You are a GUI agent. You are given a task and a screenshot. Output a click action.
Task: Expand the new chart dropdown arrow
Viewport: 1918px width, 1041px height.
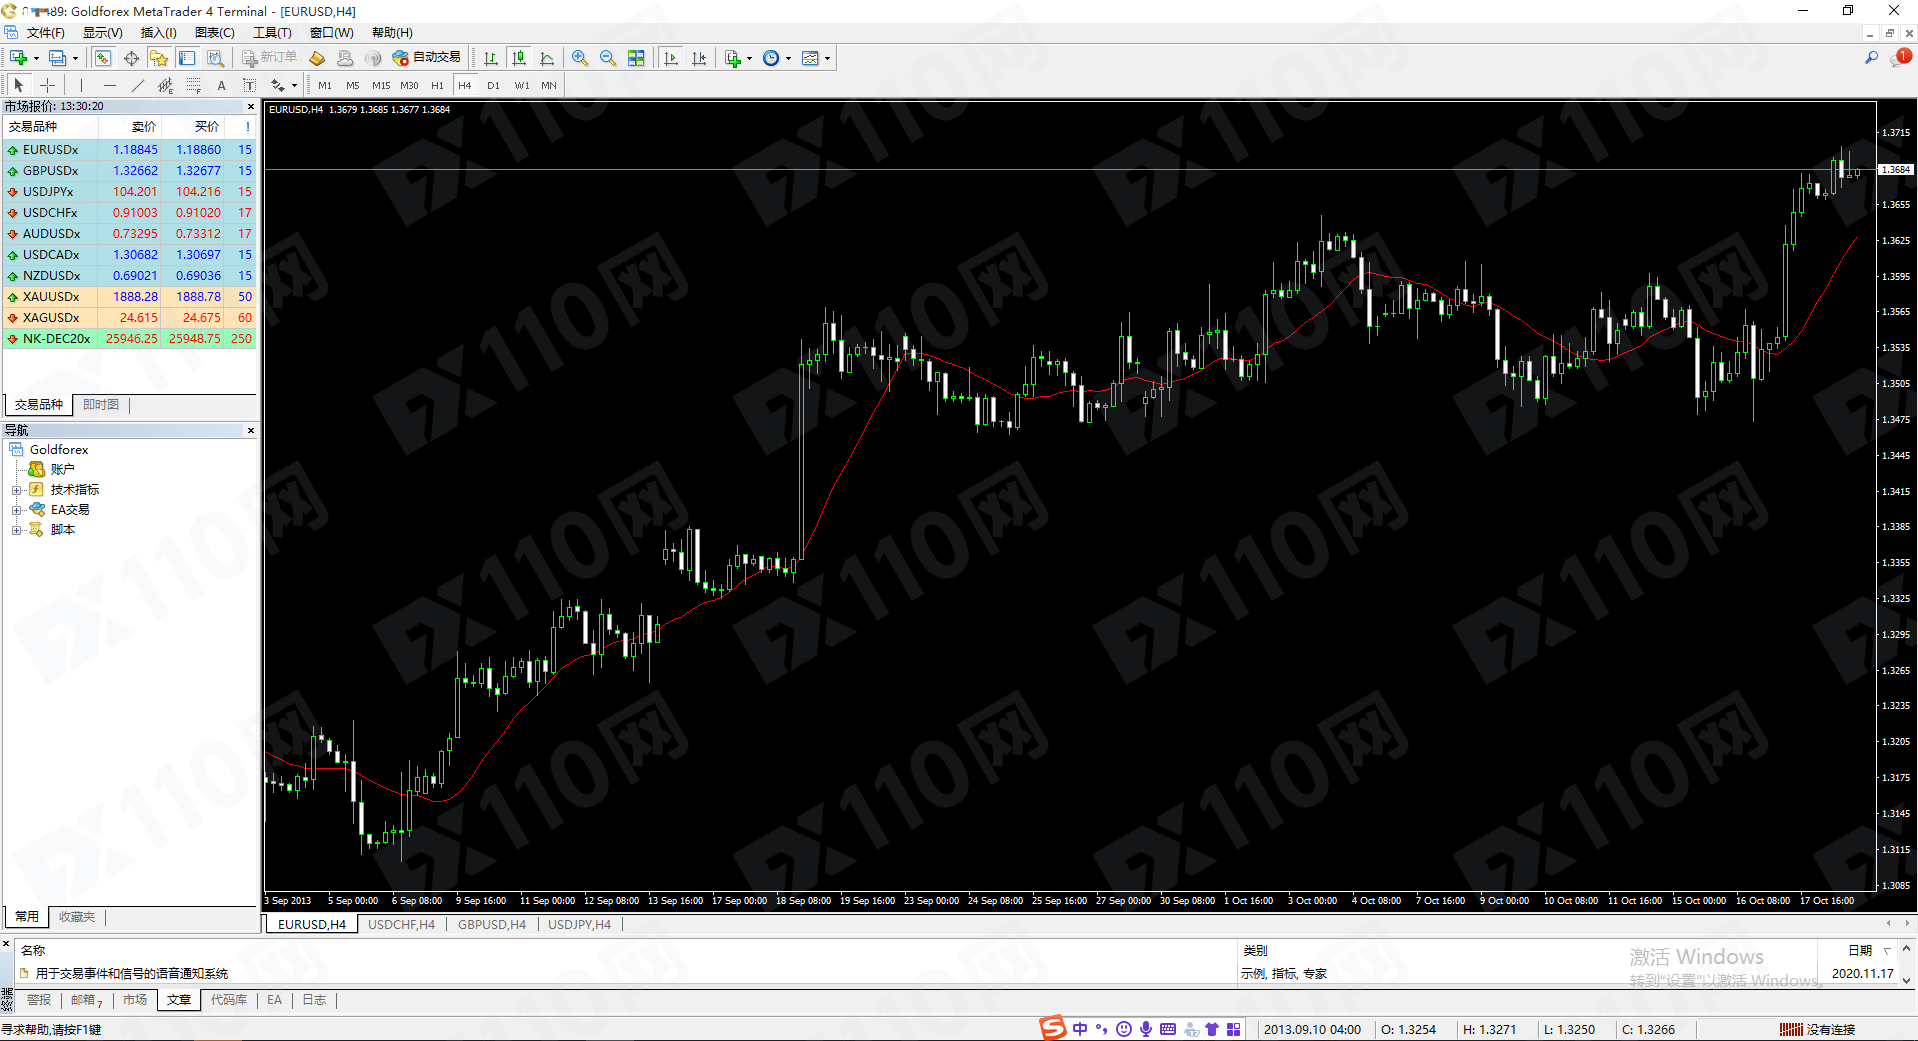point(36,58)
